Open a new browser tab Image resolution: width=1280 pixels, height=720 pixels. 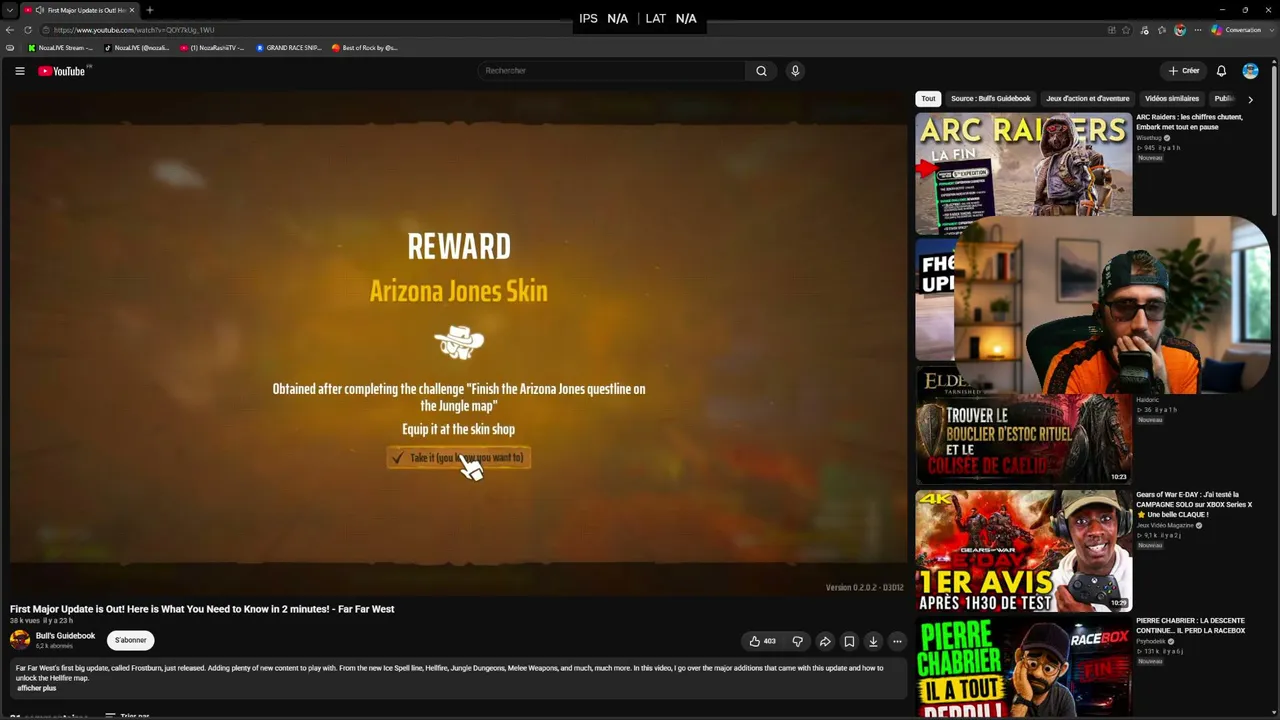pyautogui.click(x=149, y=10)
